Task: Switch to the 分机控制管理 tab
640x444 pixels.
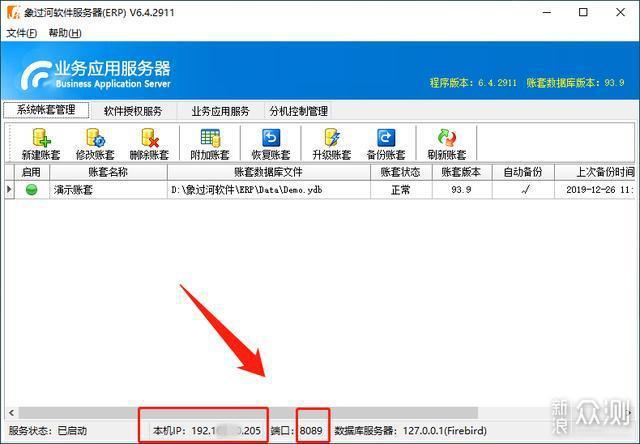Action: (299, 111)
